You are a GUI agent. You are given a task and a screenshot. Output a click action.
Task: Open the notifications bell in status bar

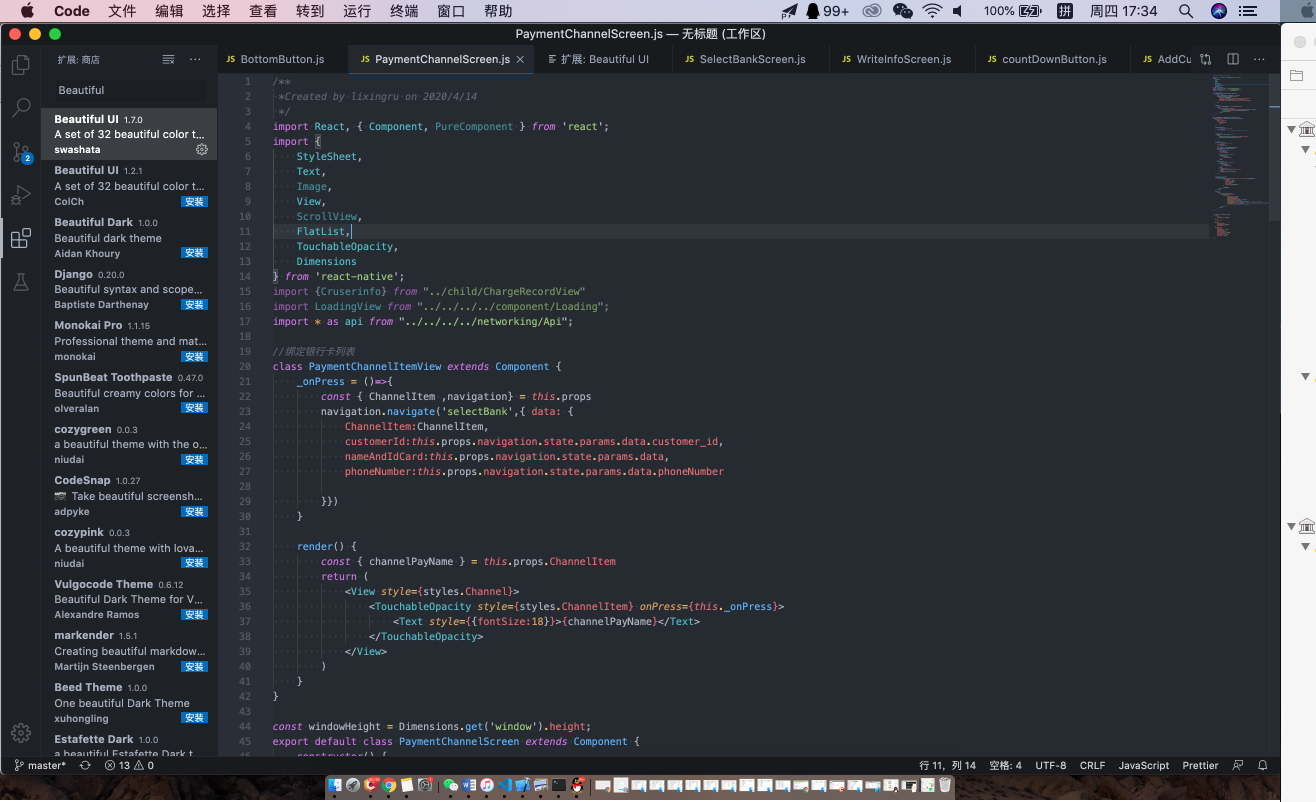click(1263, 766)
